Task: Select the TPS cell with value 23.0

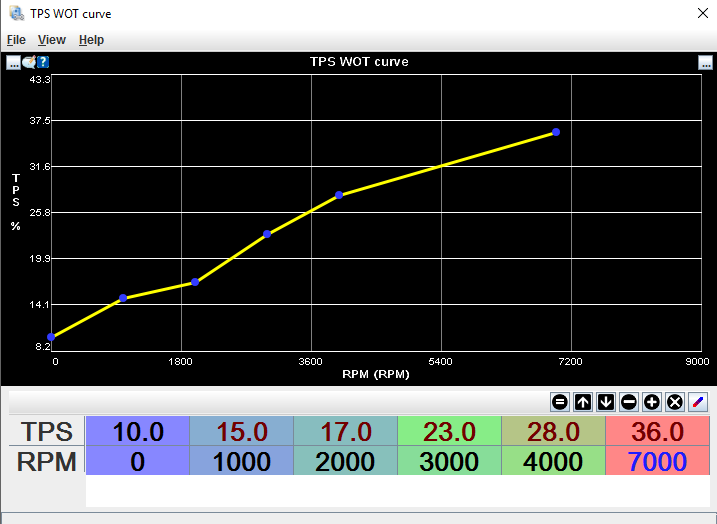Action: coord(449,432)
